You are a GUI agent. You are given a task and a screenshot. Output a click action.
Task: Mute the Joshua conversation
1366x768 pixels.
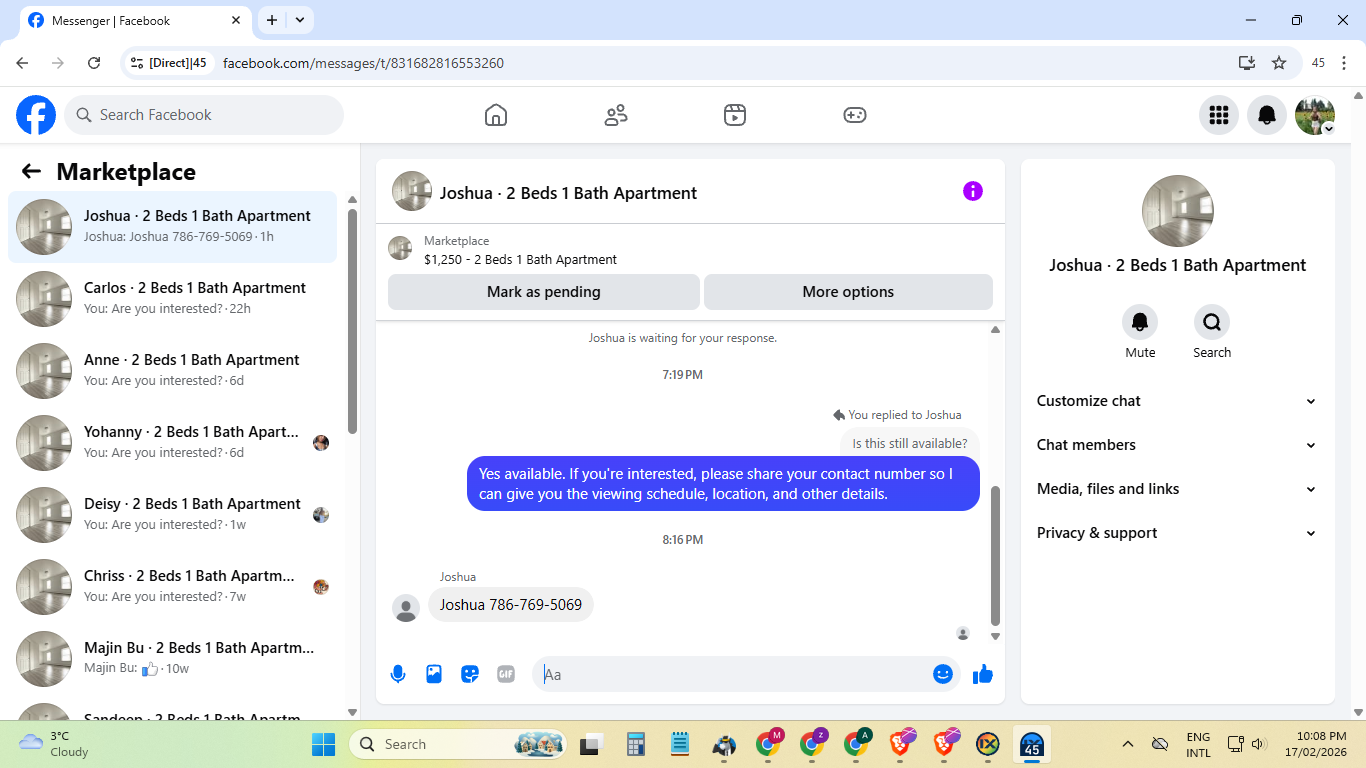pos(1140,322)
